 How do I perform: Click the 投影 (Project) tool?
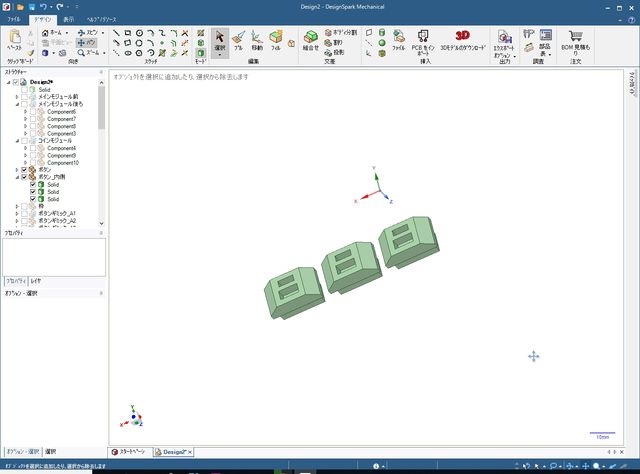335,52
